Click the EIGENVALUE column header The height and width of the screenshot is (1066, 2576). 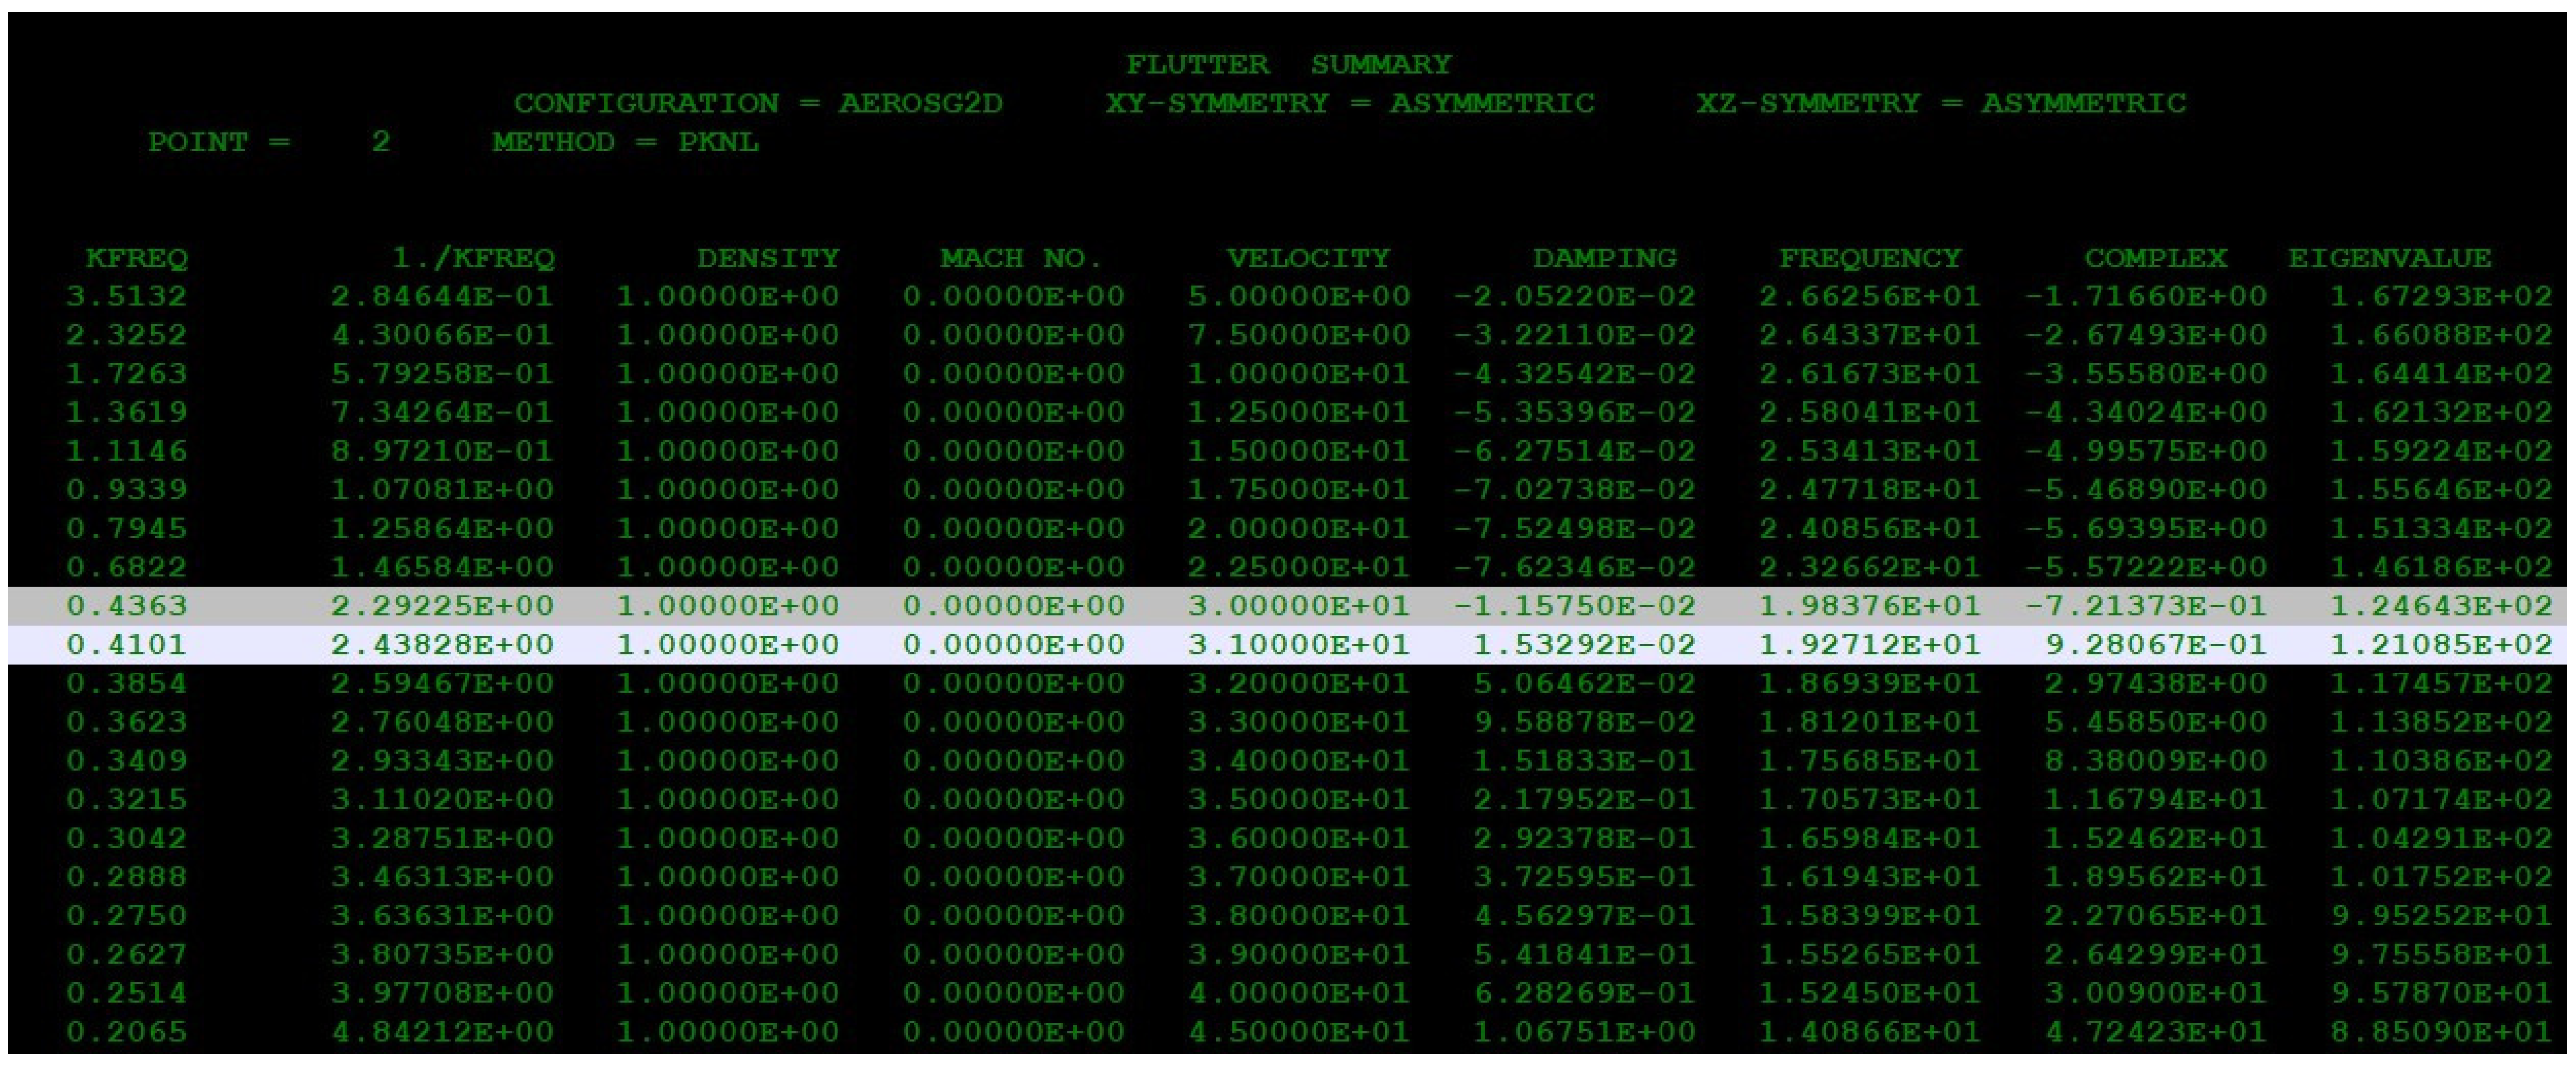[2389, 258]
